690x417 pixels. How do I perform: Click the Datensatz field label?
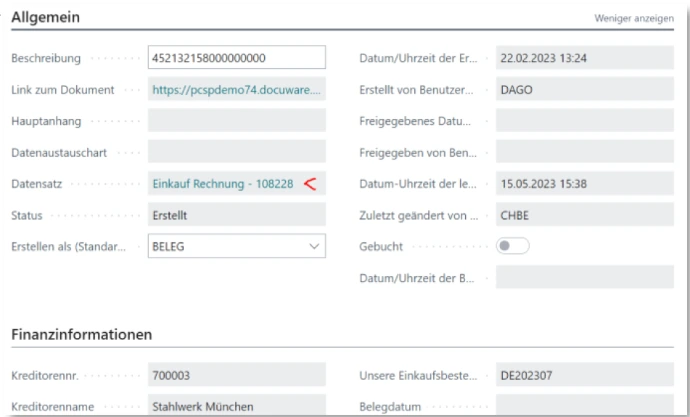coord(37,184)
